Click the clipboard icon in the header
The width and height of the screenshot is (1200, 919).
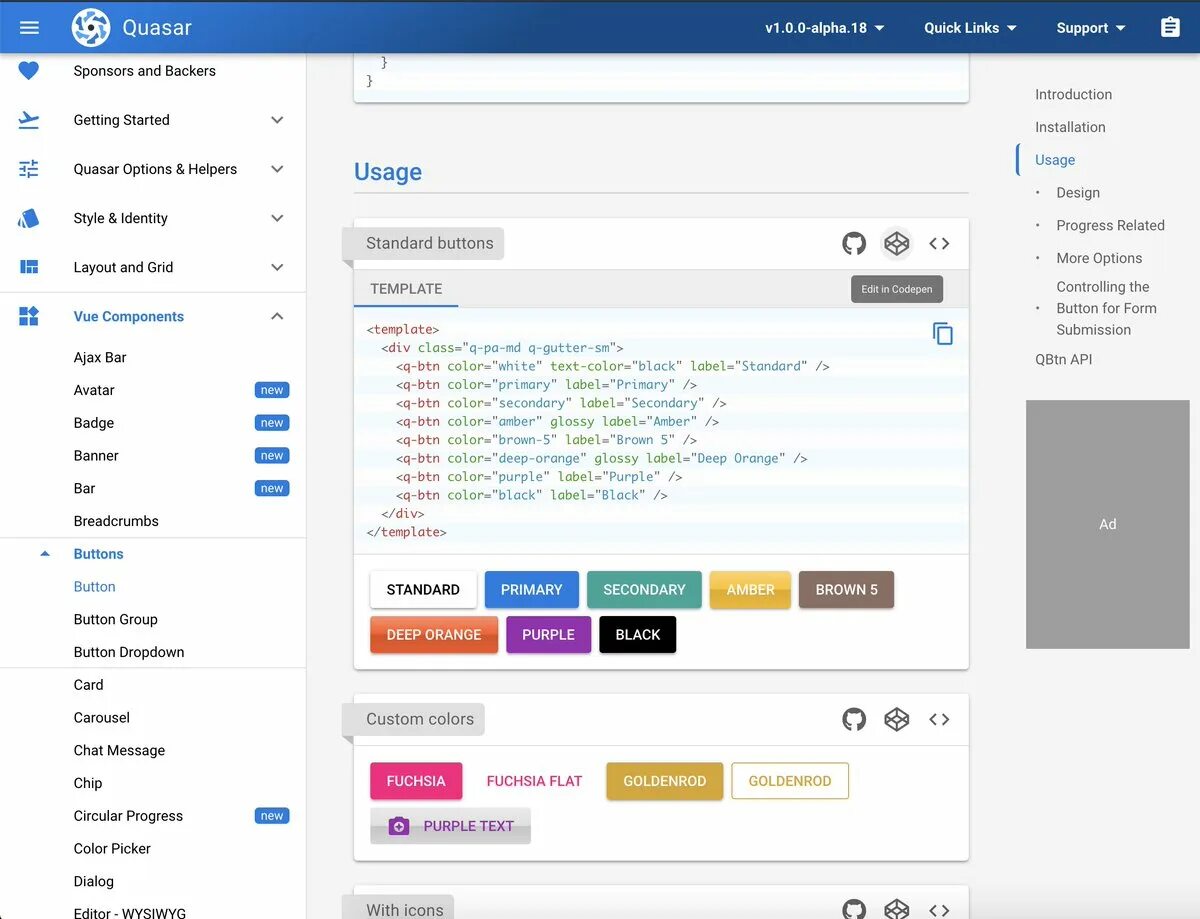coord(1170,28)
